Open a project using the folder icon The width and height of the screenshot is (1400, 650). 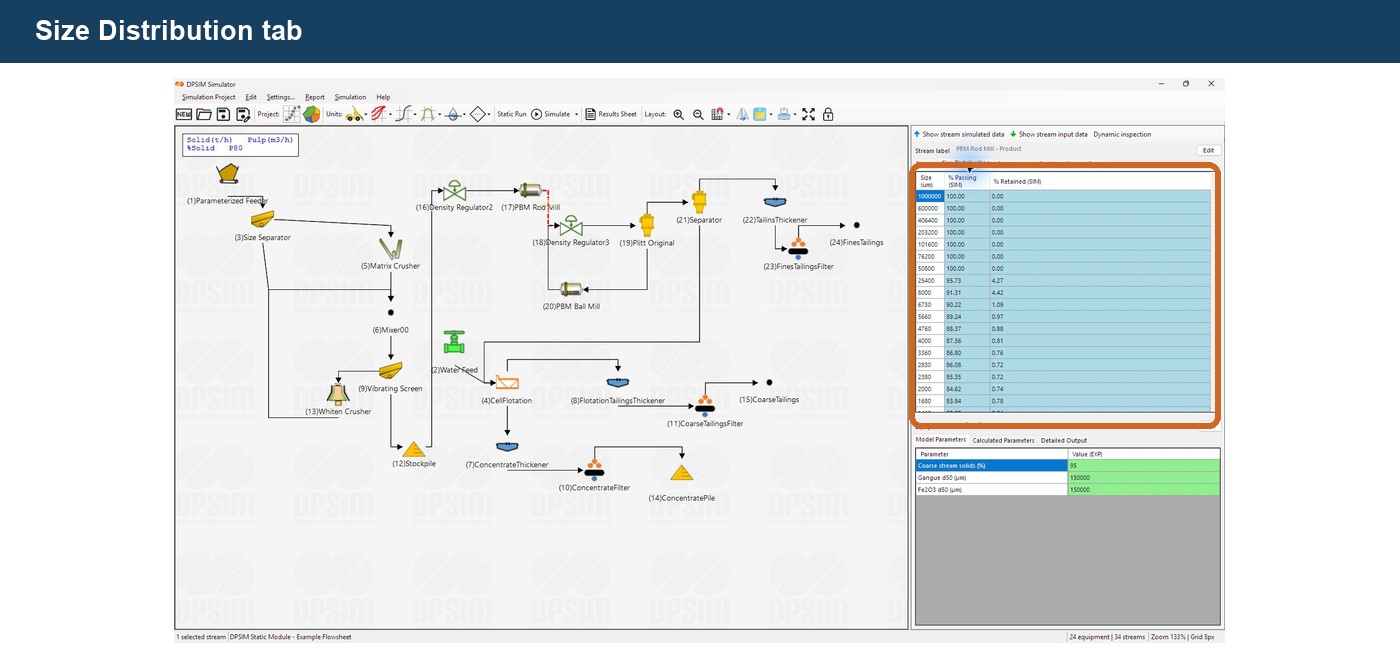pos(204,114)
